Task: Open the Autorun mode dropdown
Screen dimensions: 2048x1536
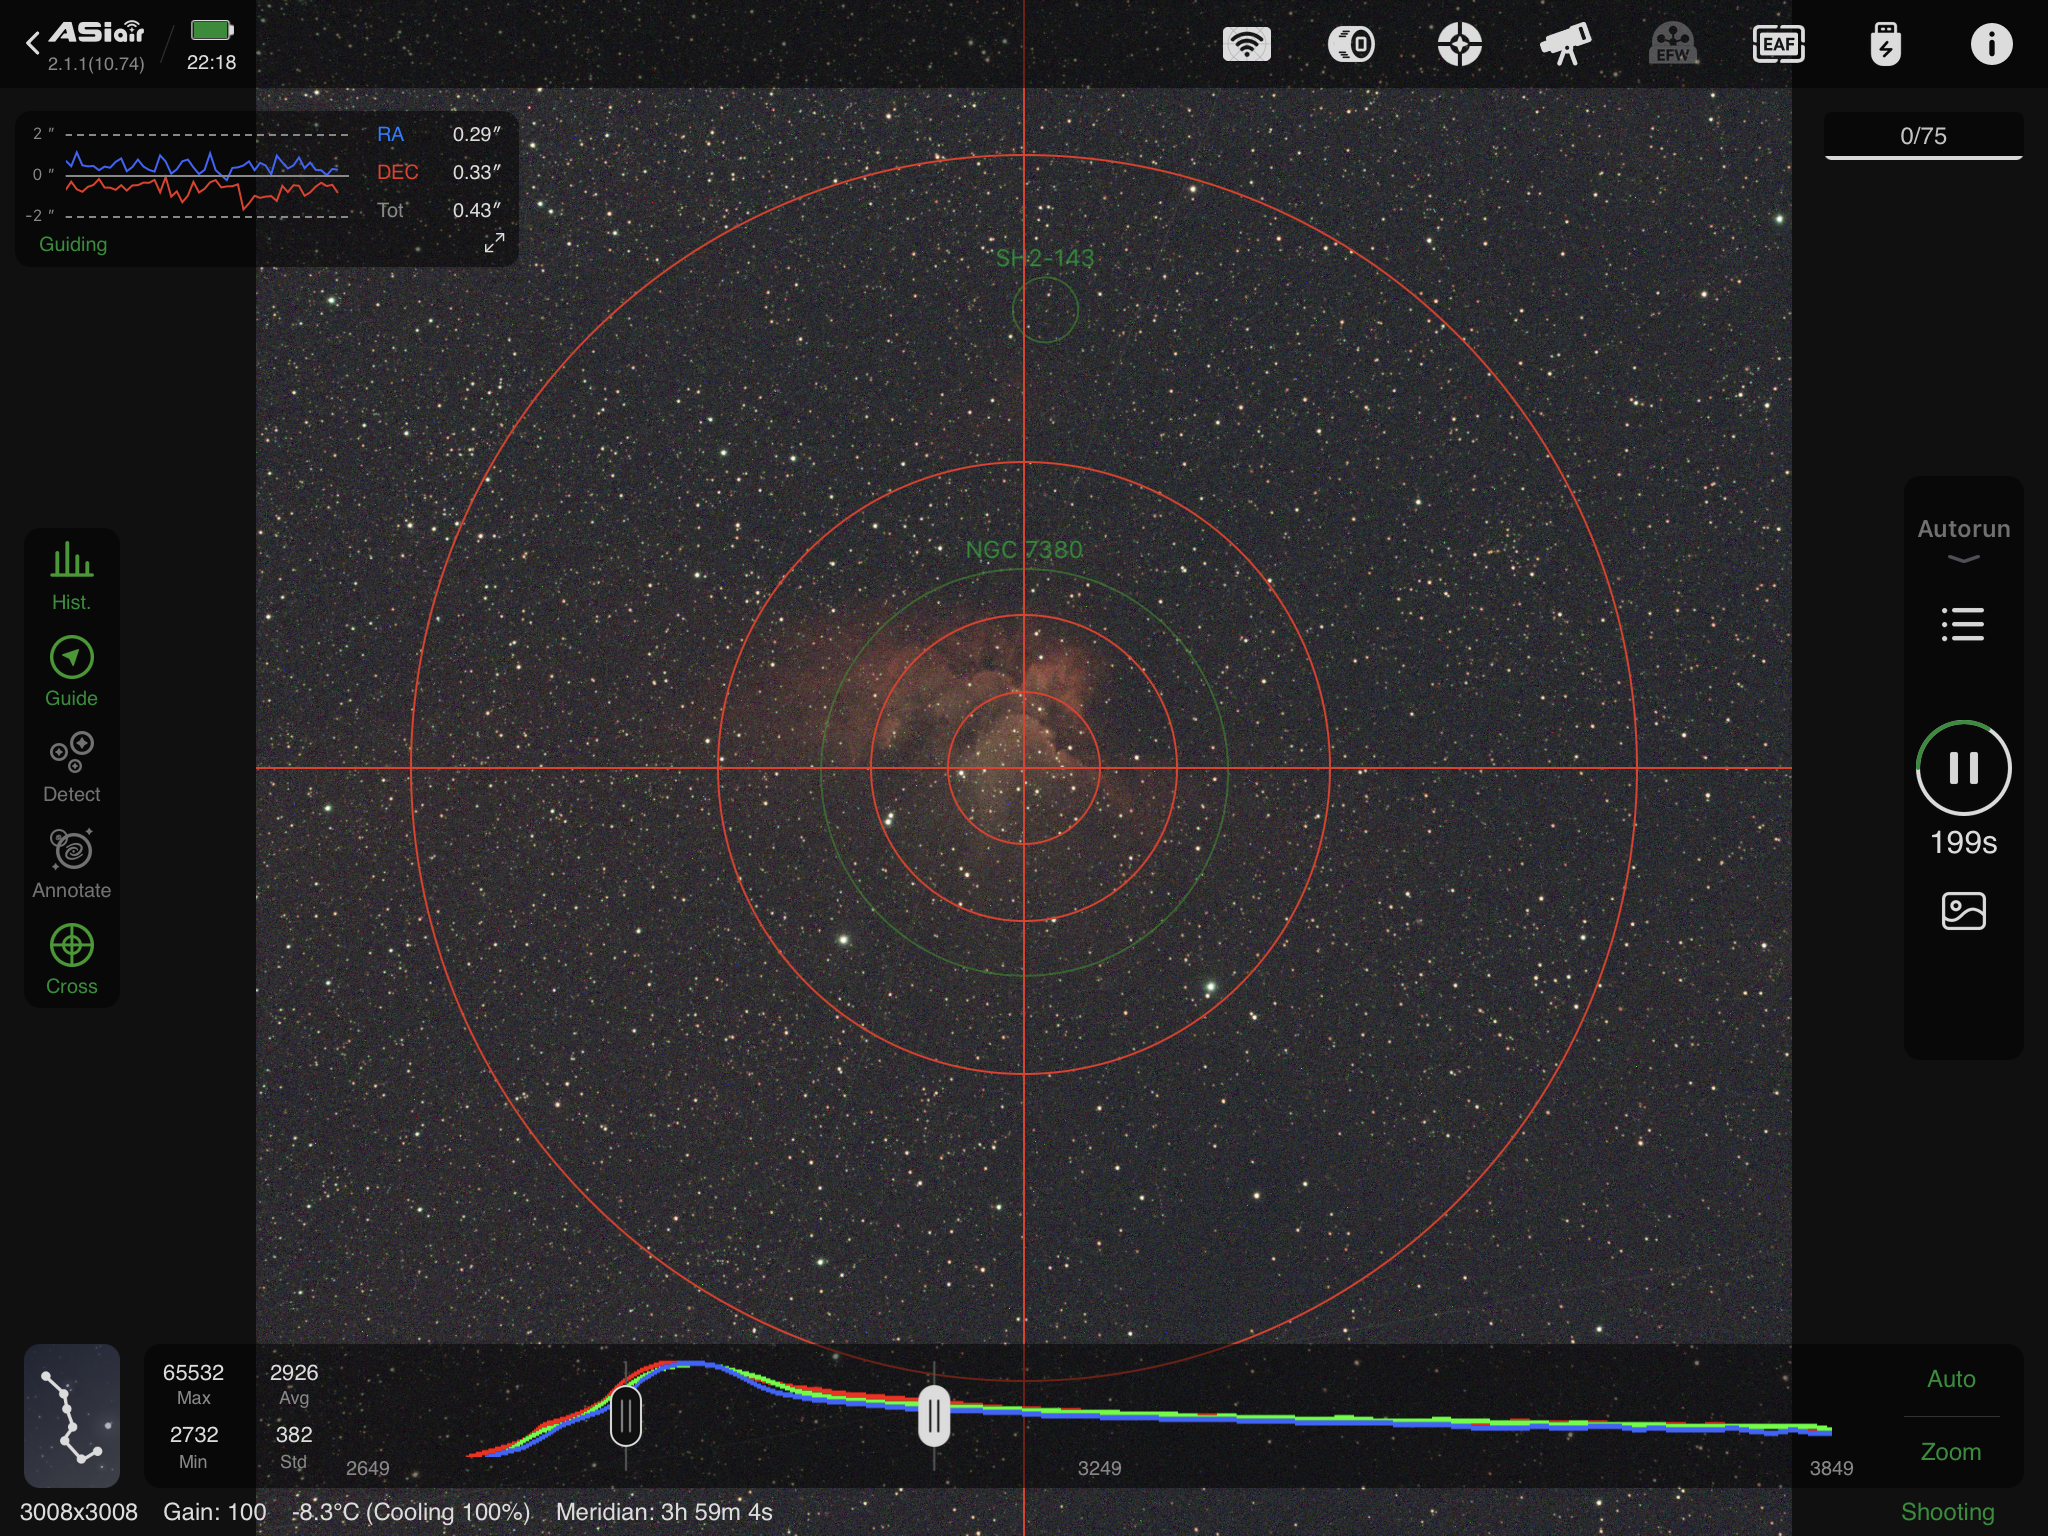Action: click(1963, 539)
